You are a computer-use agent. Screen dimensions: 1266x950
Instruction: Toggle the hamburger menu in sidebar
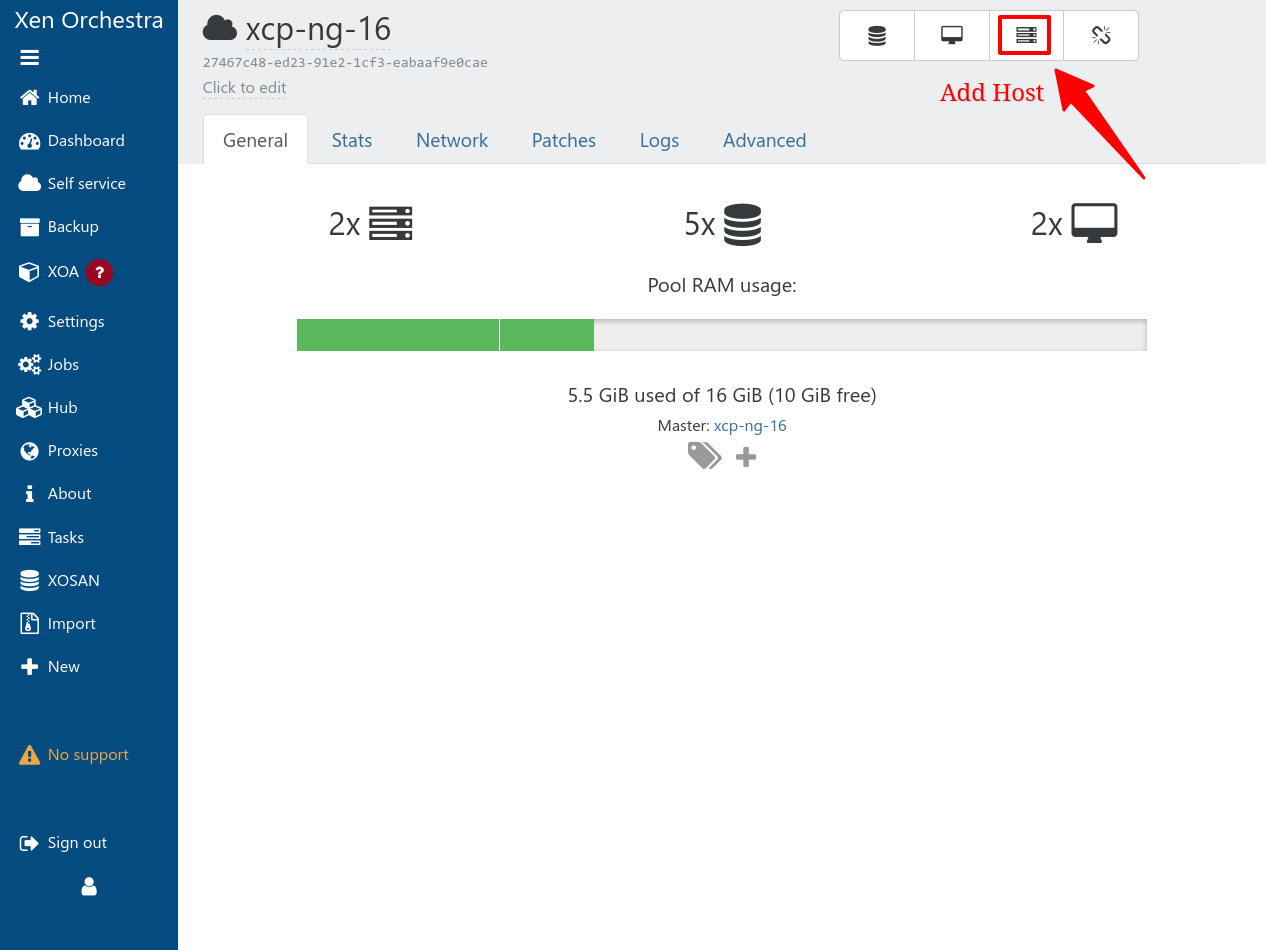click(x=30, y=58)
